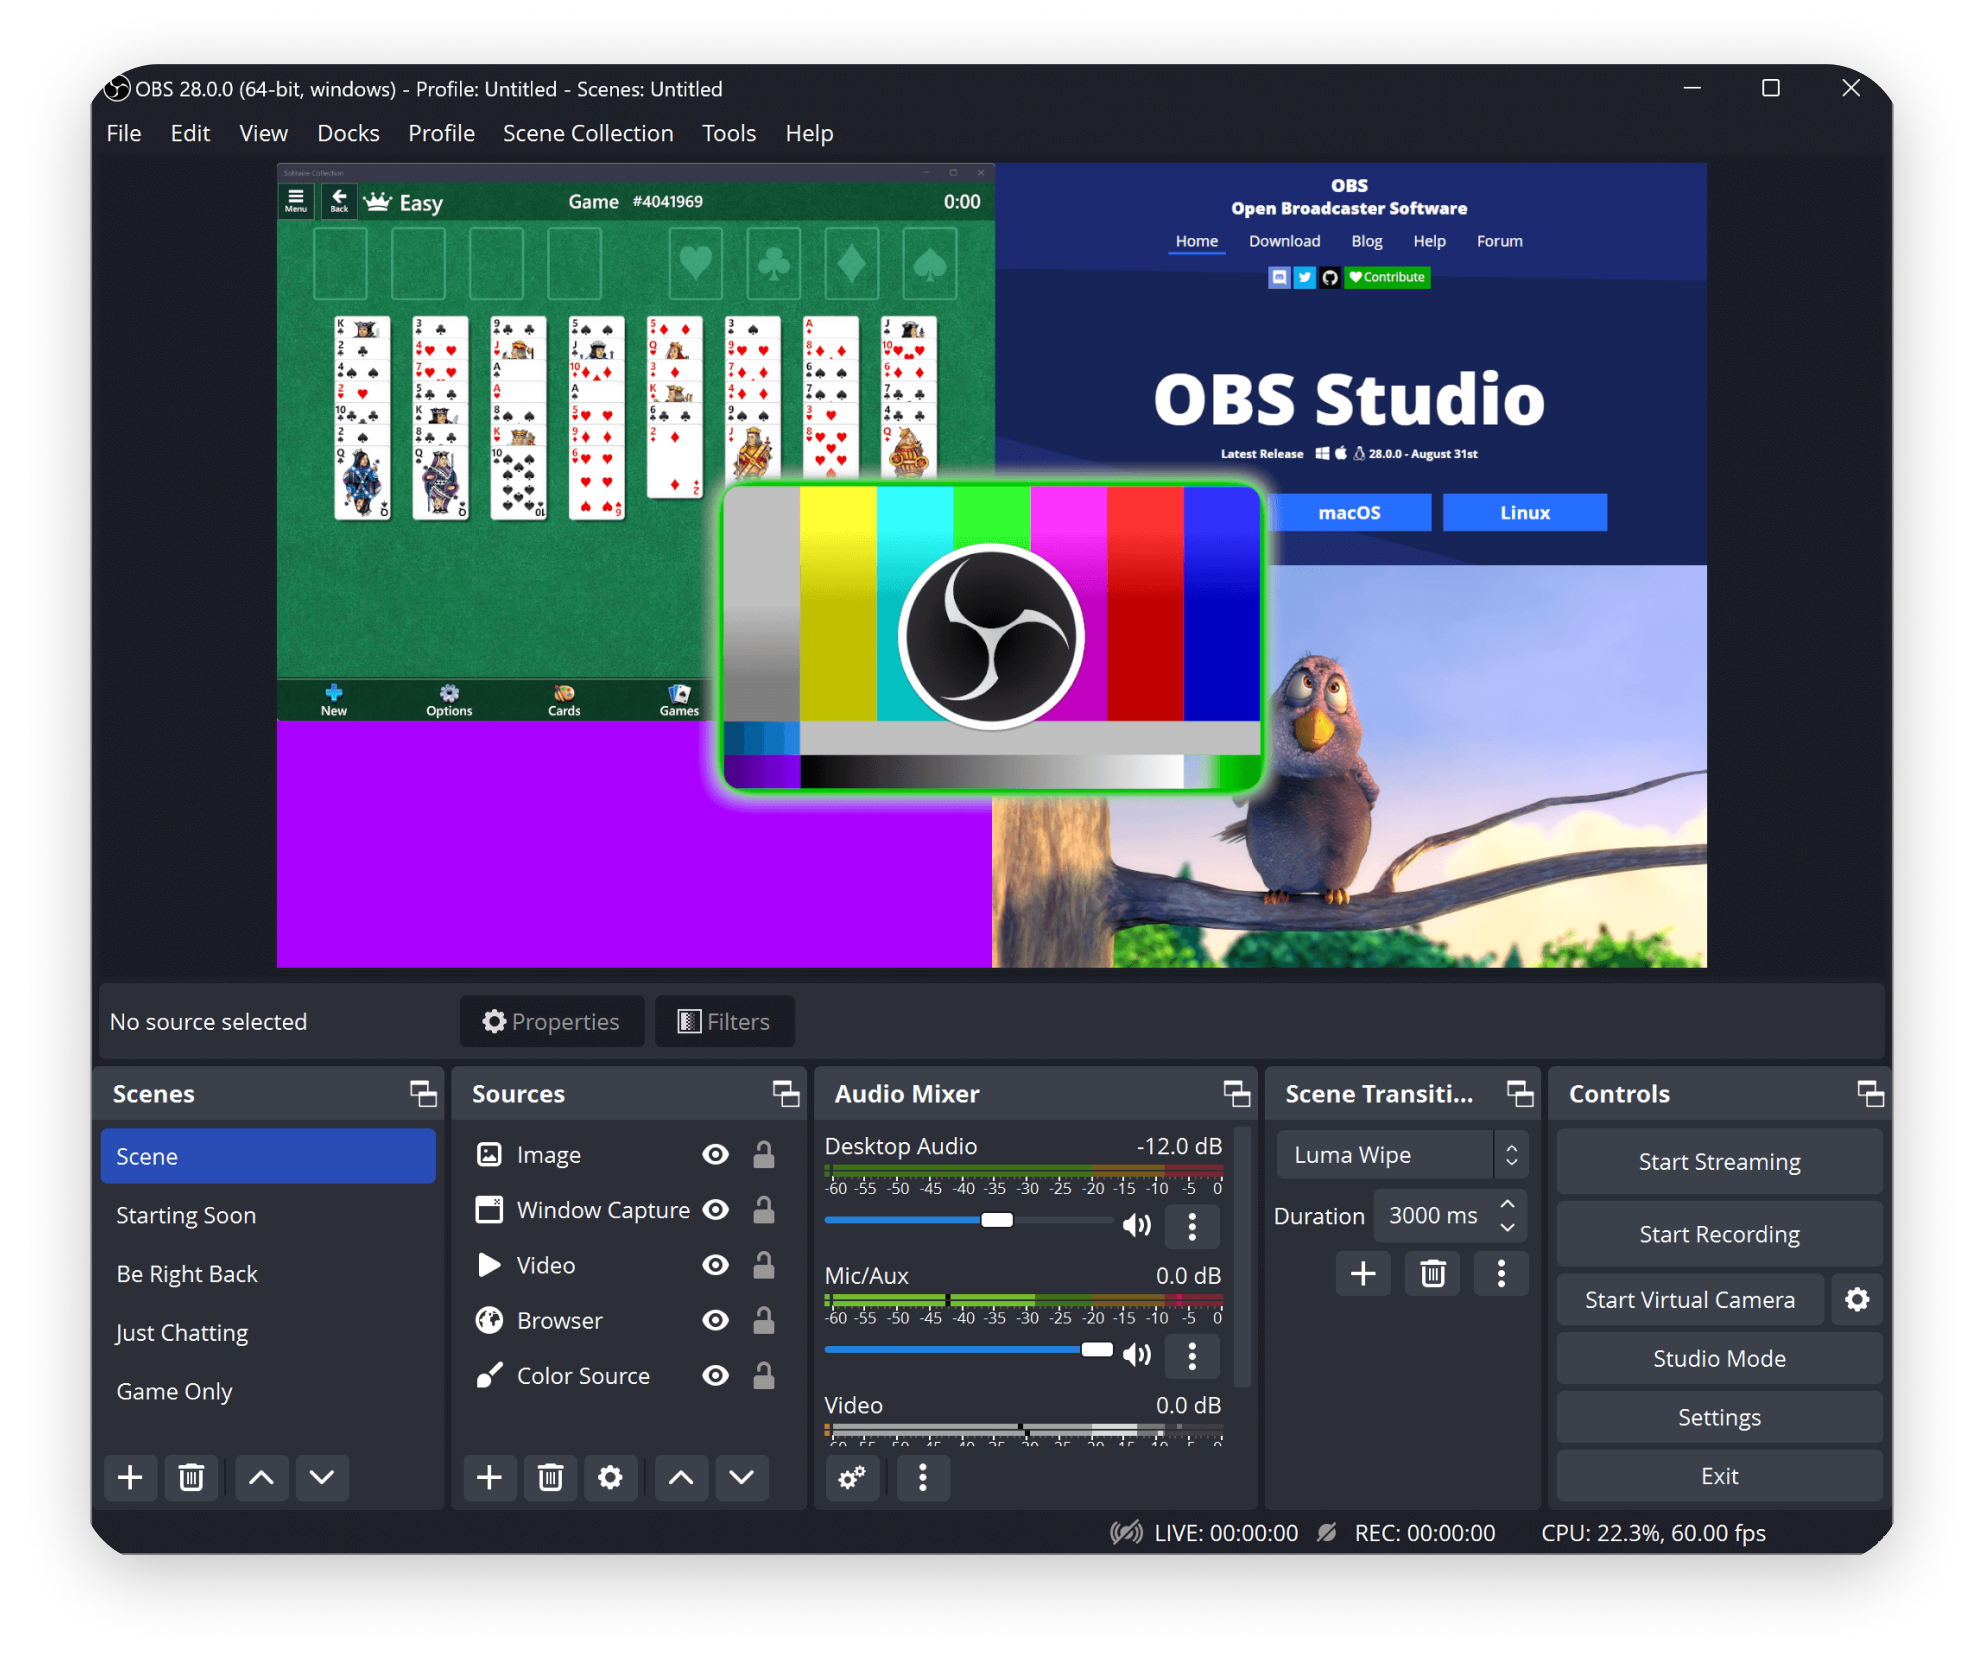Select the Starting Soon scene
Image resolution: width=1984 pixels, height=1660 pixels.
pyautogui.click(x=268, y=1215)
